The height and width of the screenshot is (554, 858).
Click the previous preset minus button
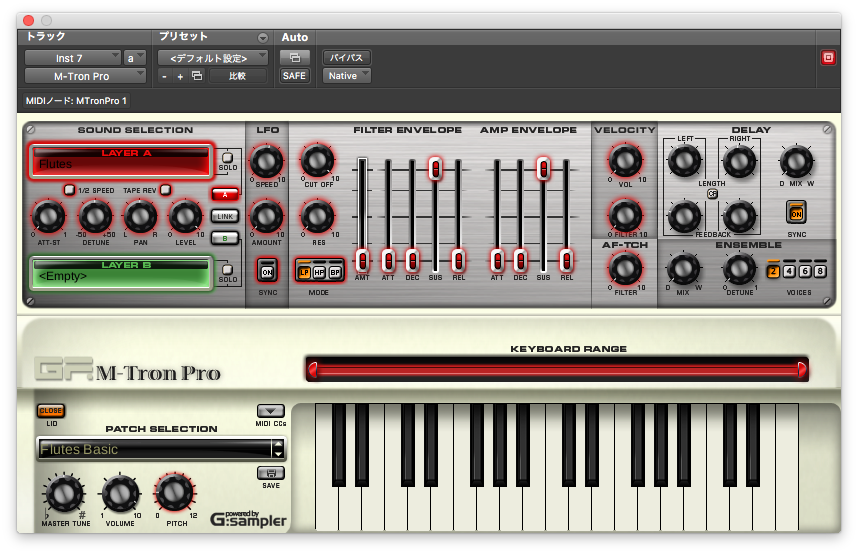click(164, 77)
